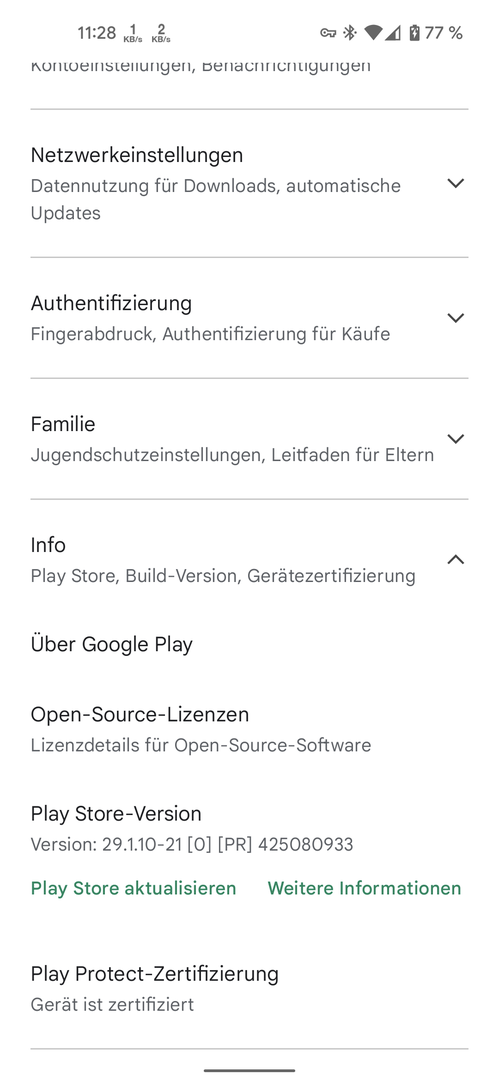Tap the Wi-Fi signal icon

pos(373,32)
